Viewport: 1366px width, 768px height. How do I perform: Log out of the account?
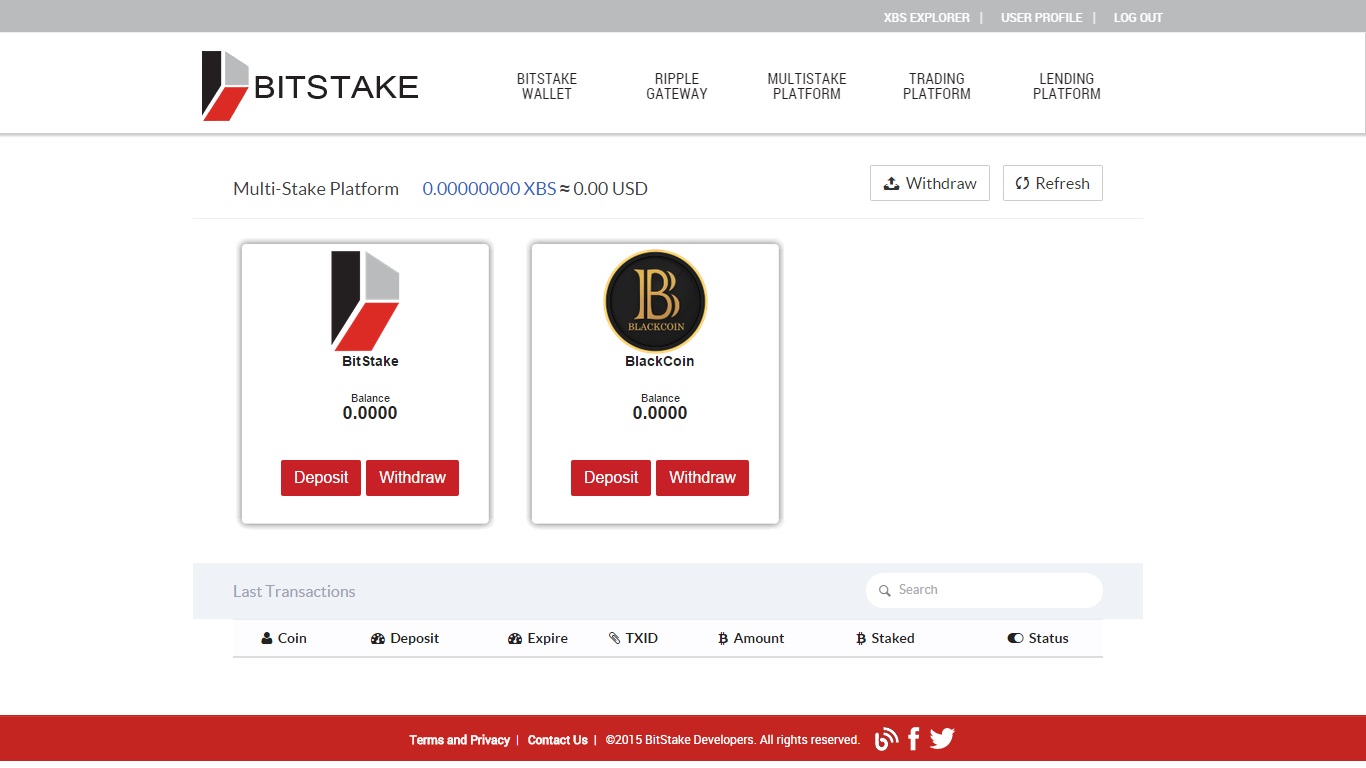pyautogui.click(x=1138, y=18)
